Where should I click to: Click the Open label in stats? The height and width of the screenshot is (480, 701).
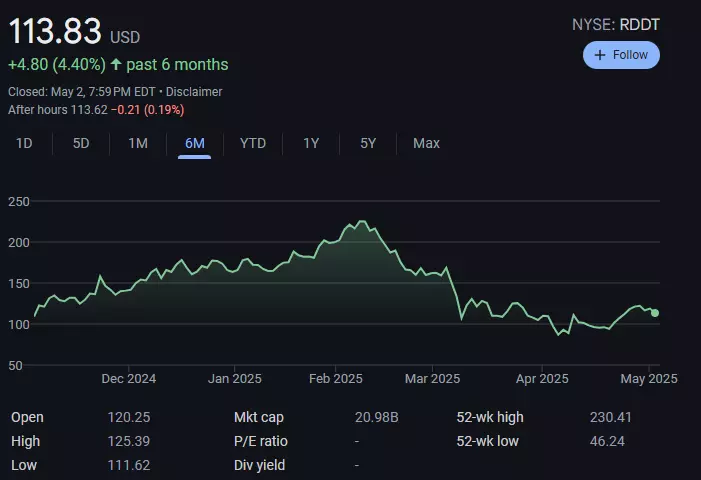tap(27, 417)
